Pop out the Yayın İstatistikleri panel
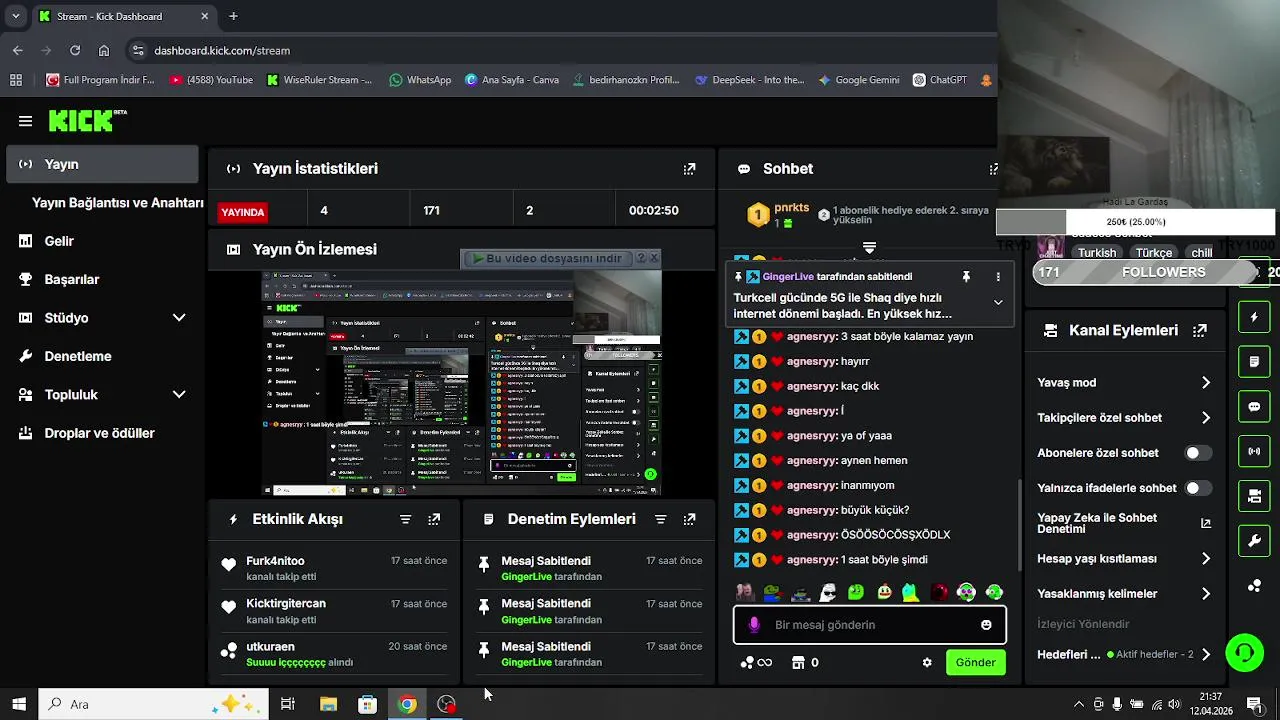1280x720 pixels. click(689, 169)
